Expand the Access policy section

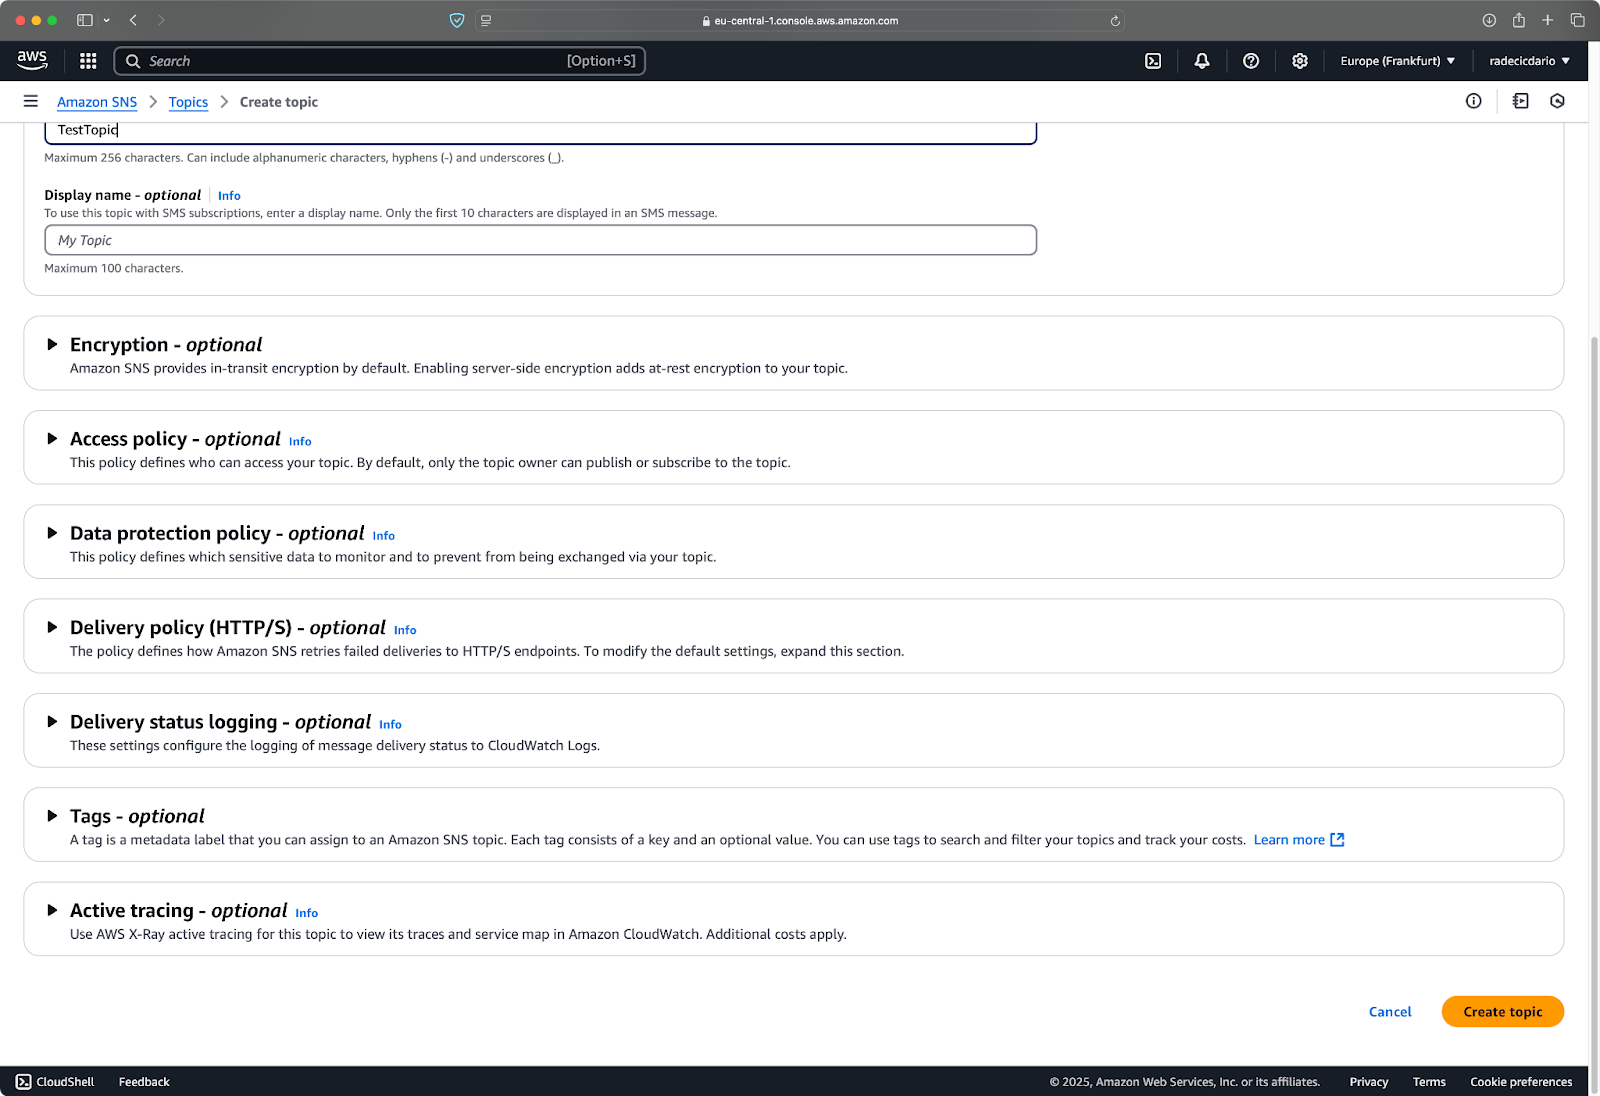(52, 439)
